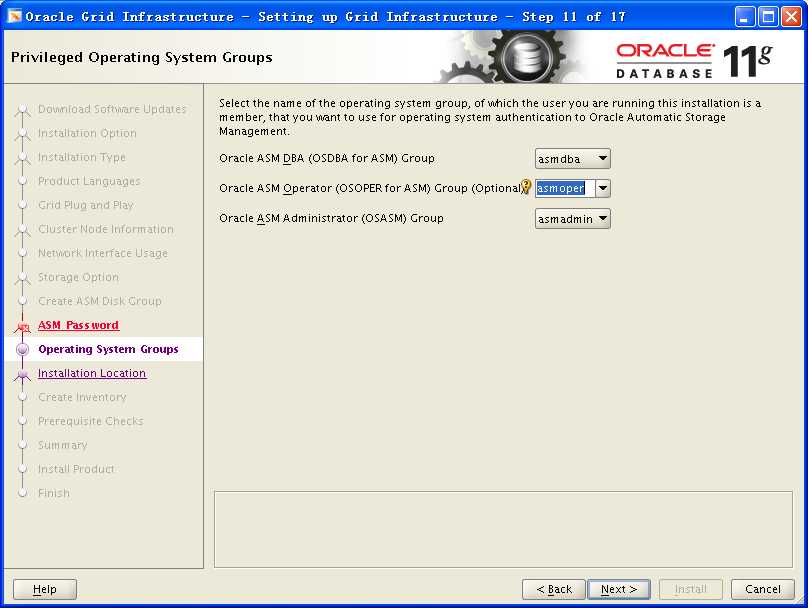Open the Oracle ASM DBA group dropdown
Viewport: 808px width, 608px height.
tap(573, 159)
